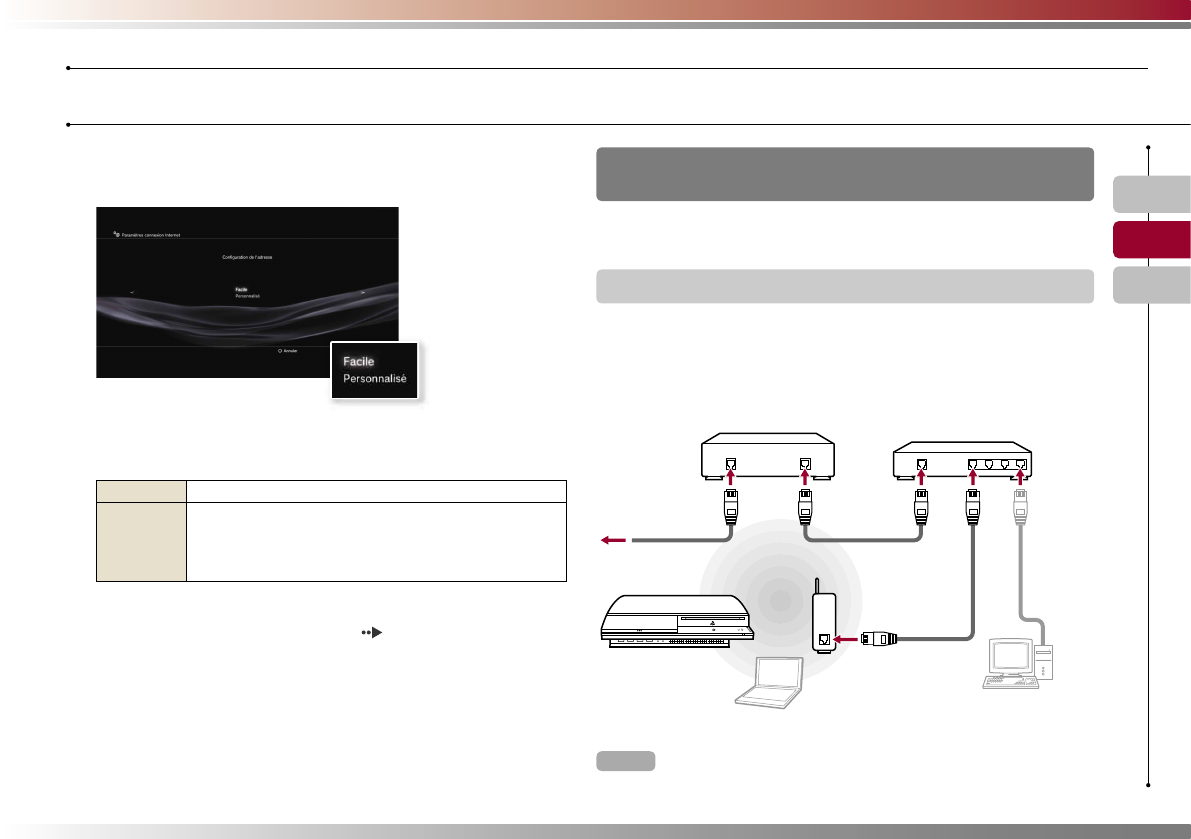
Task: Click the five-port router box
Action: click(x=962, y=460)
